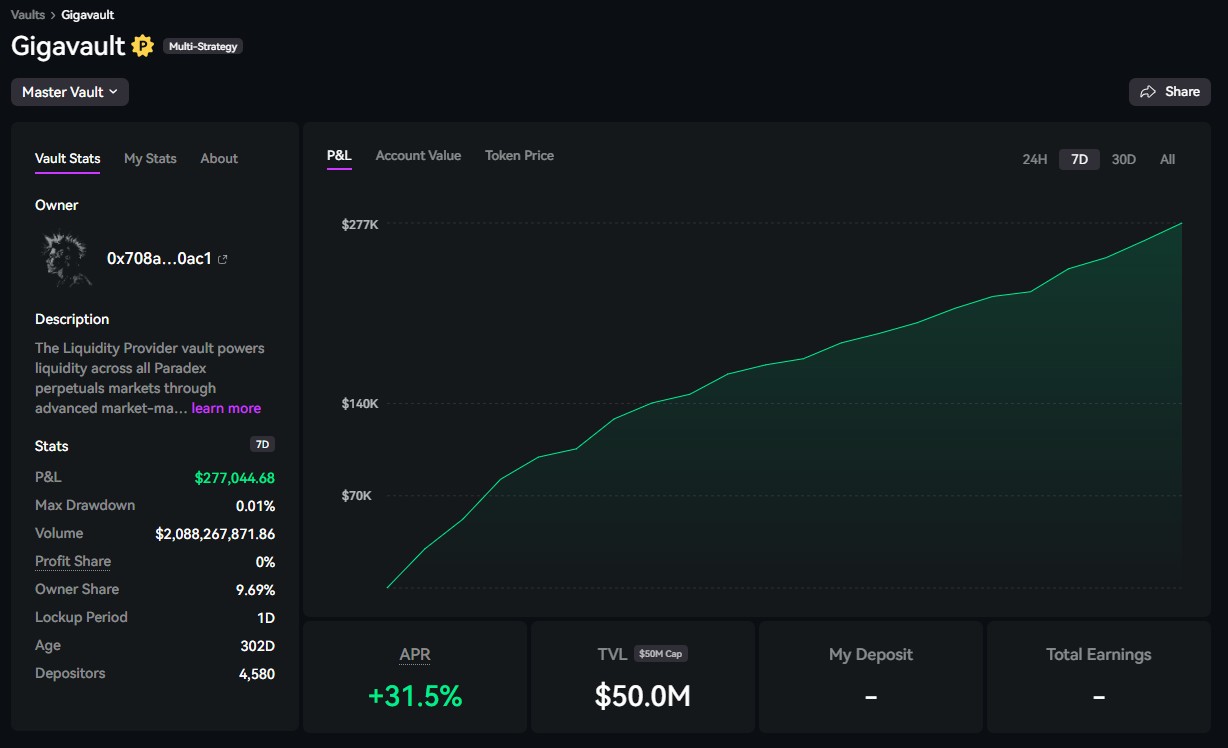The width and height of the screenshot is (1228, 748).
Task: Open the About tab
Action: (219, 158)
